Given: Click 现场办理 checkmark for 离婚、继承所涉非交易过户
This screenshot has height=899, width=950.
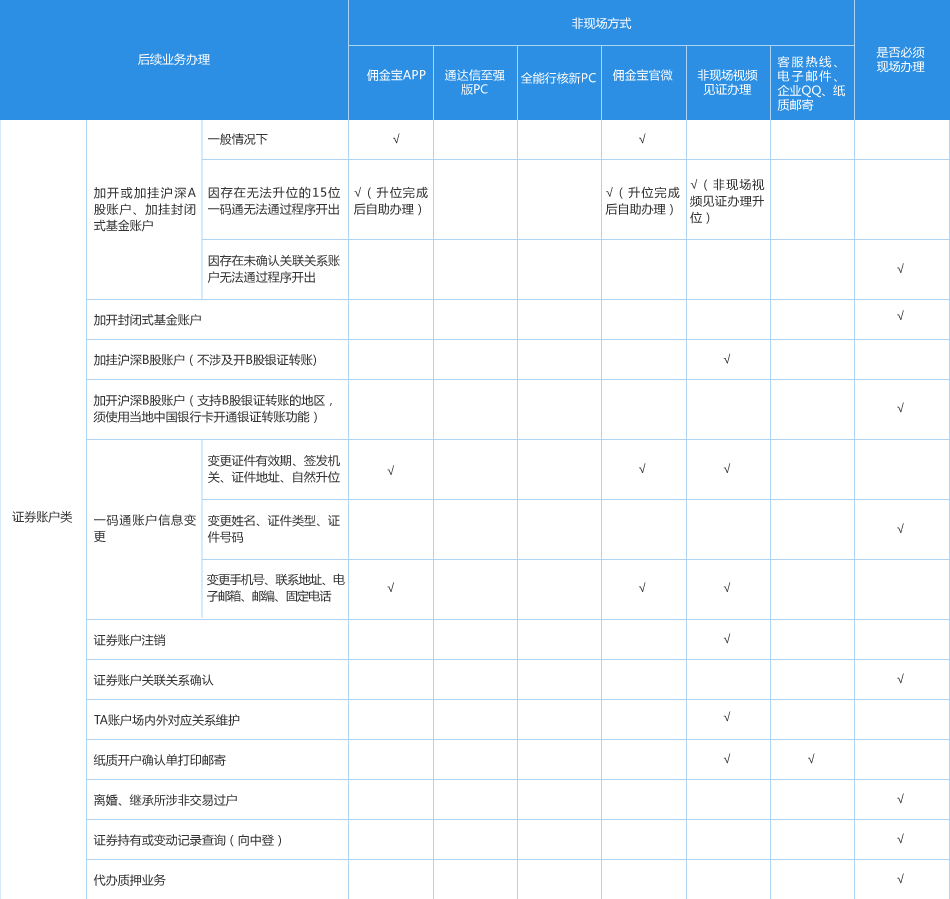Looking at the screenshot, I should coord(900,798).
